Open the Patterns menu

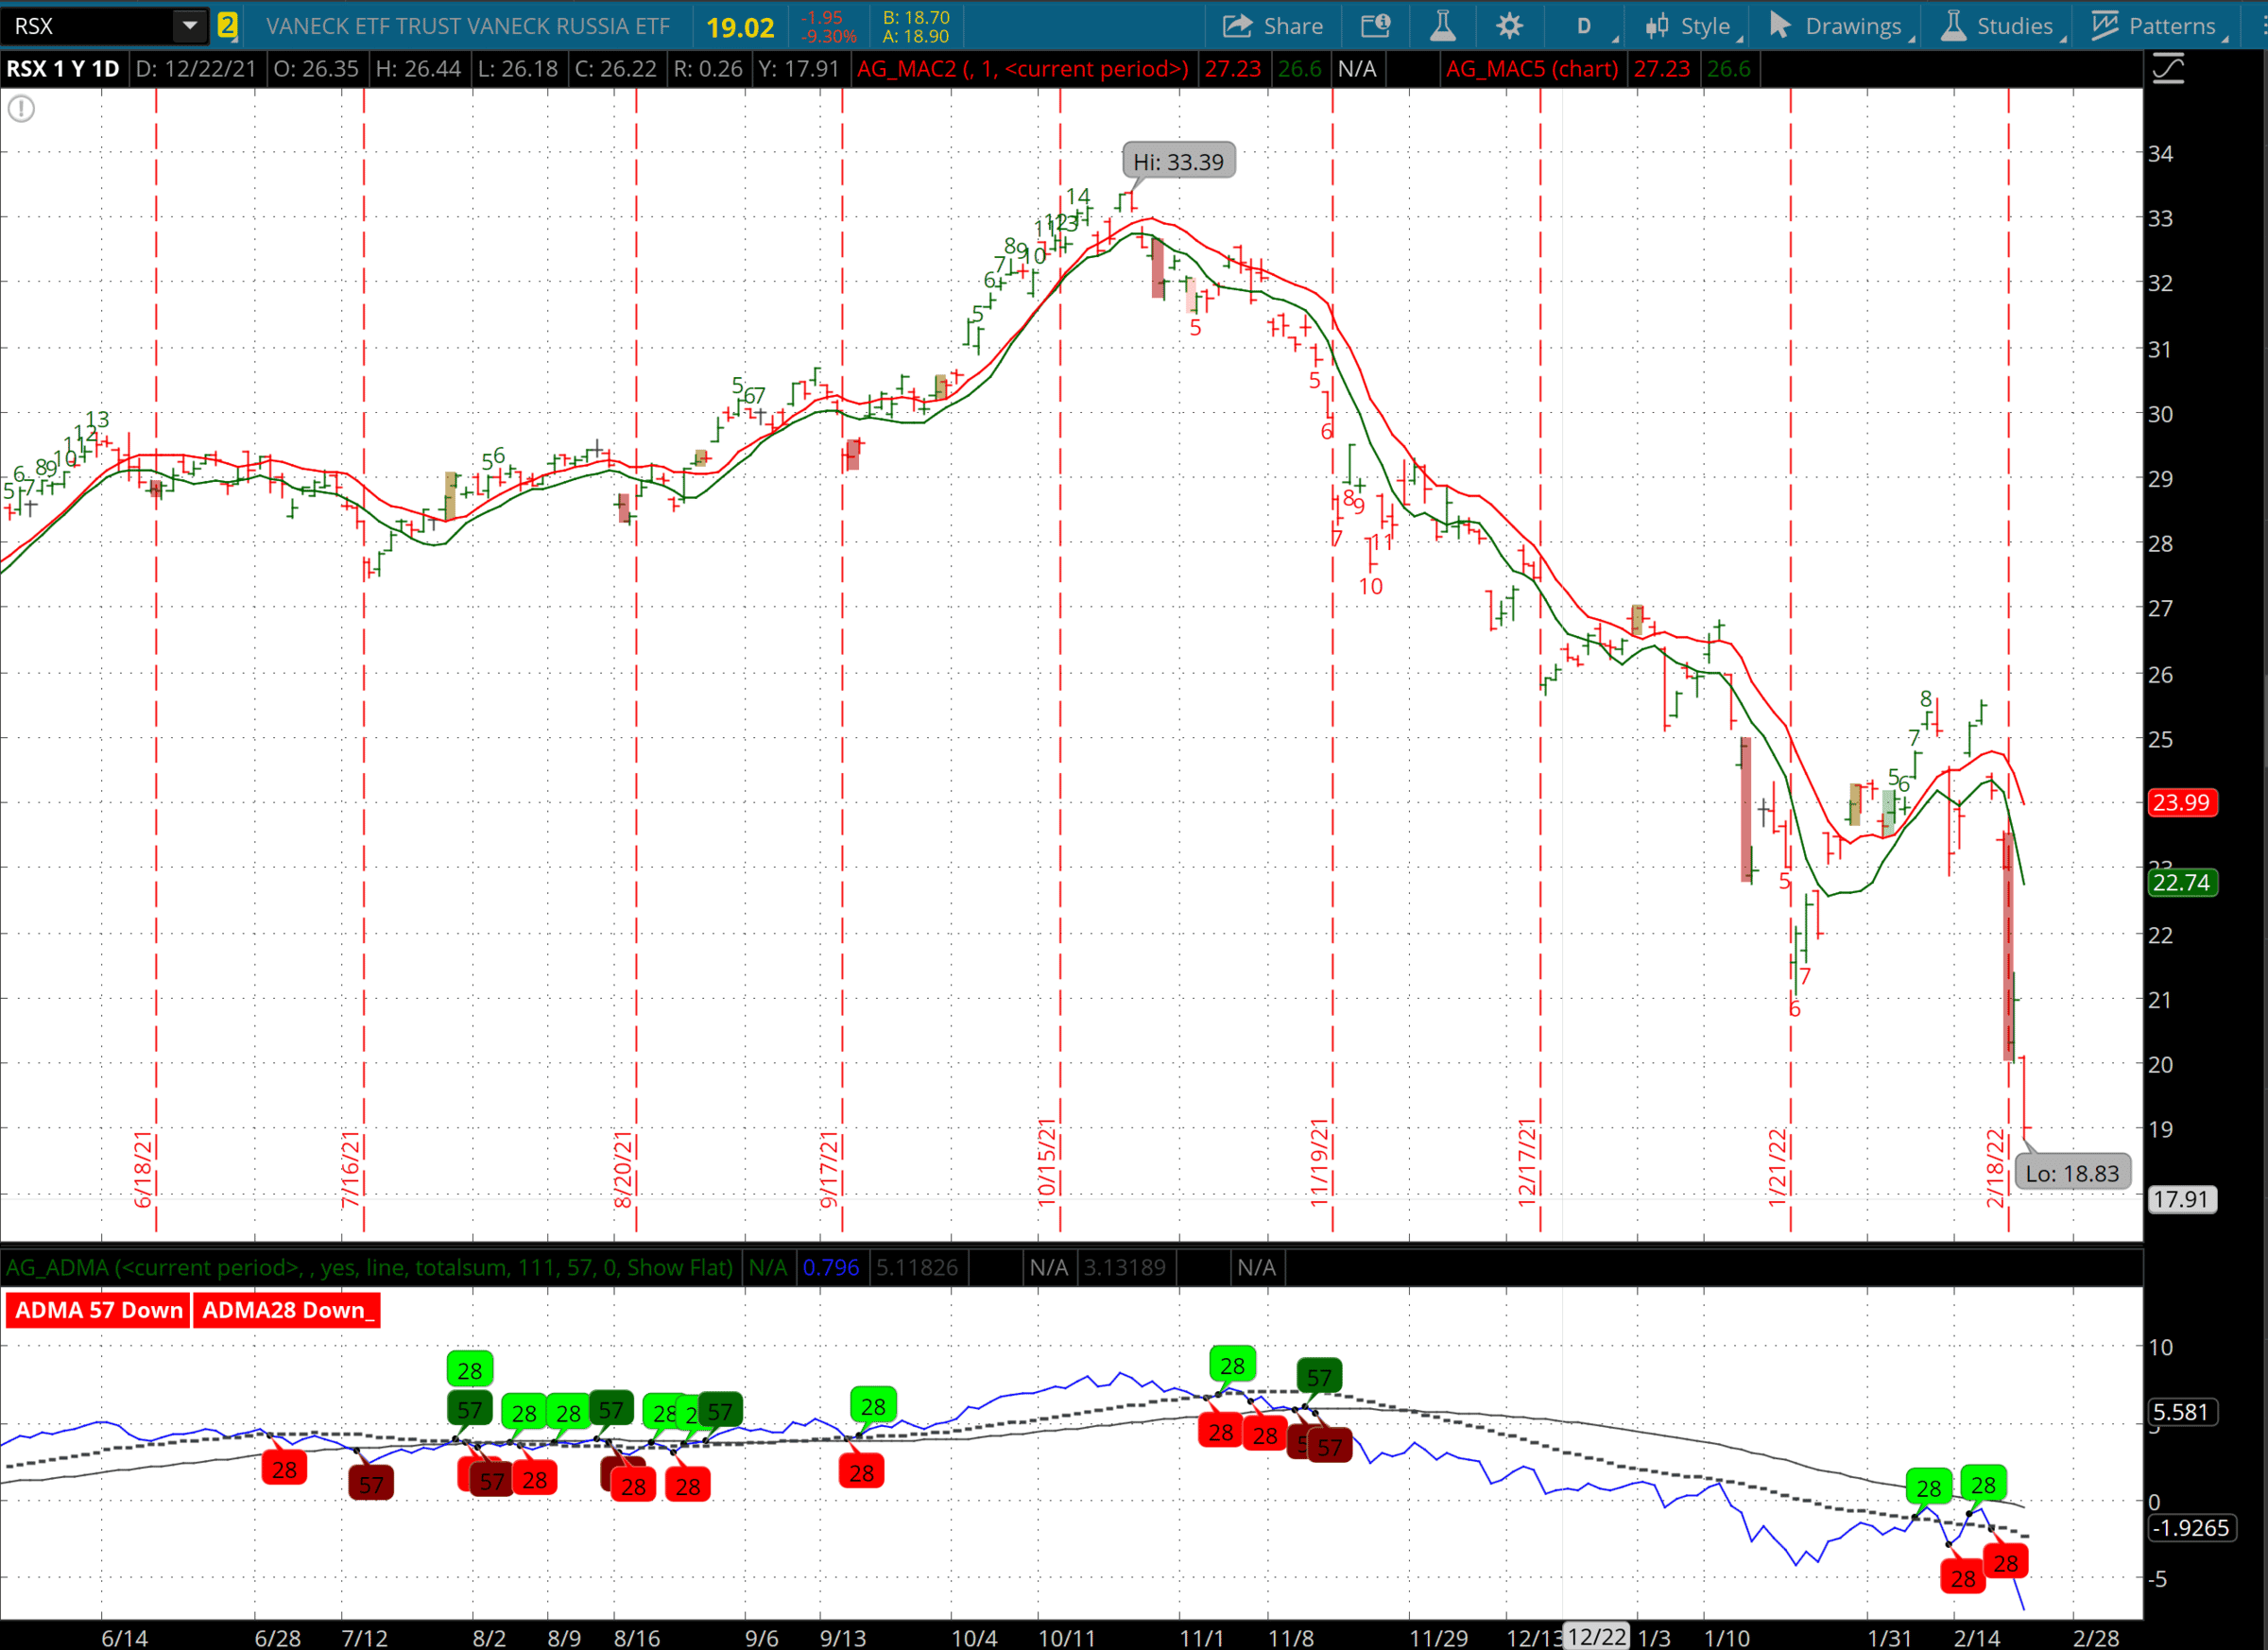point(2154,26)
